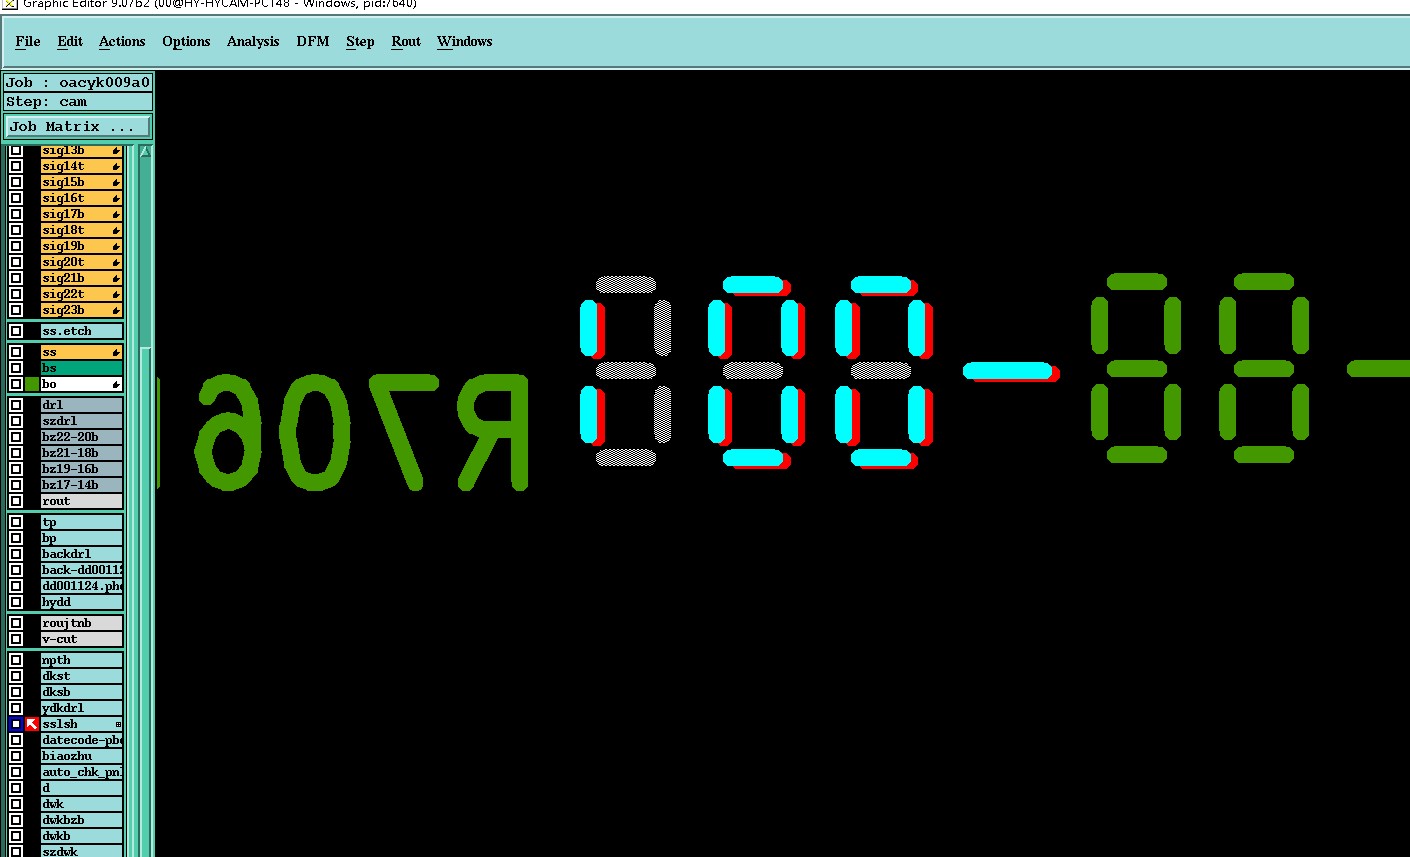Toggle the sslsh layer checkbox
The width and height of the screenshot is (1410, 857).
click(16, 724)
